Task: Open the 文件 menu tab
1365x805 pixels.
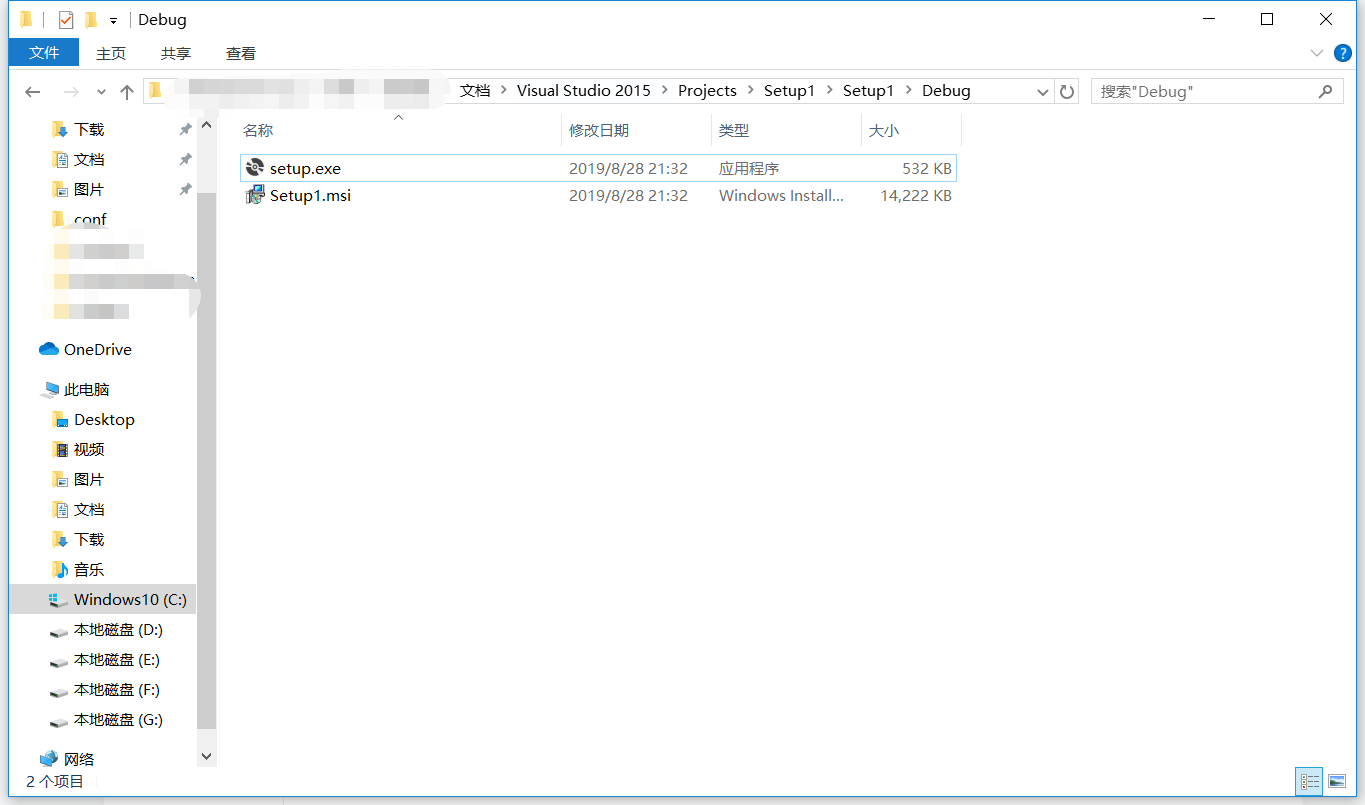Action: (x=44, y=53)
